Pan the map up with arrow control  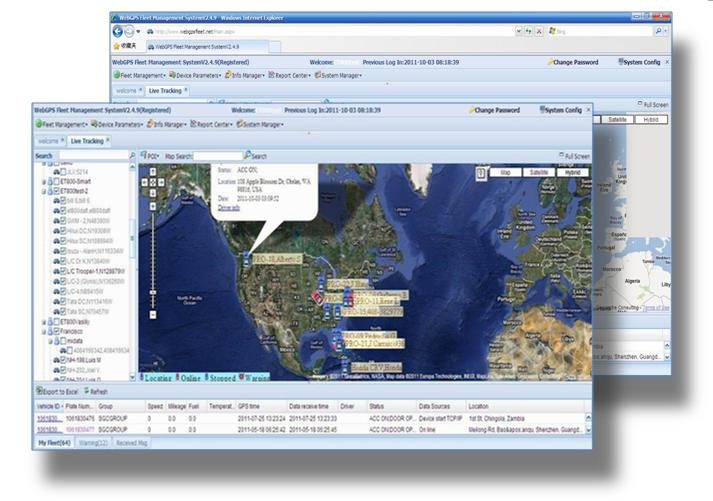tap(153, 172)
